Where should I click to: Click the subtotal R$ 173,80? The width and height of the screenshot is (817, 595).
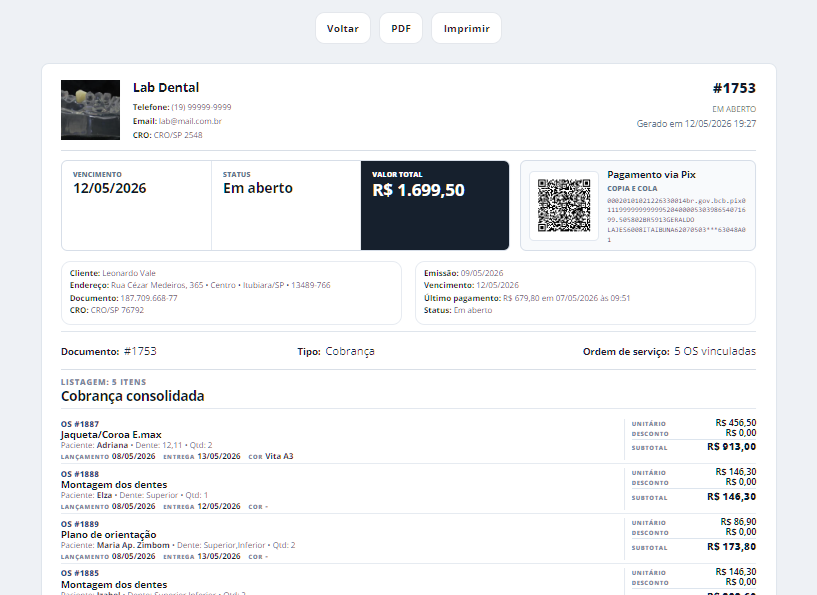click(x=732, y=547)
